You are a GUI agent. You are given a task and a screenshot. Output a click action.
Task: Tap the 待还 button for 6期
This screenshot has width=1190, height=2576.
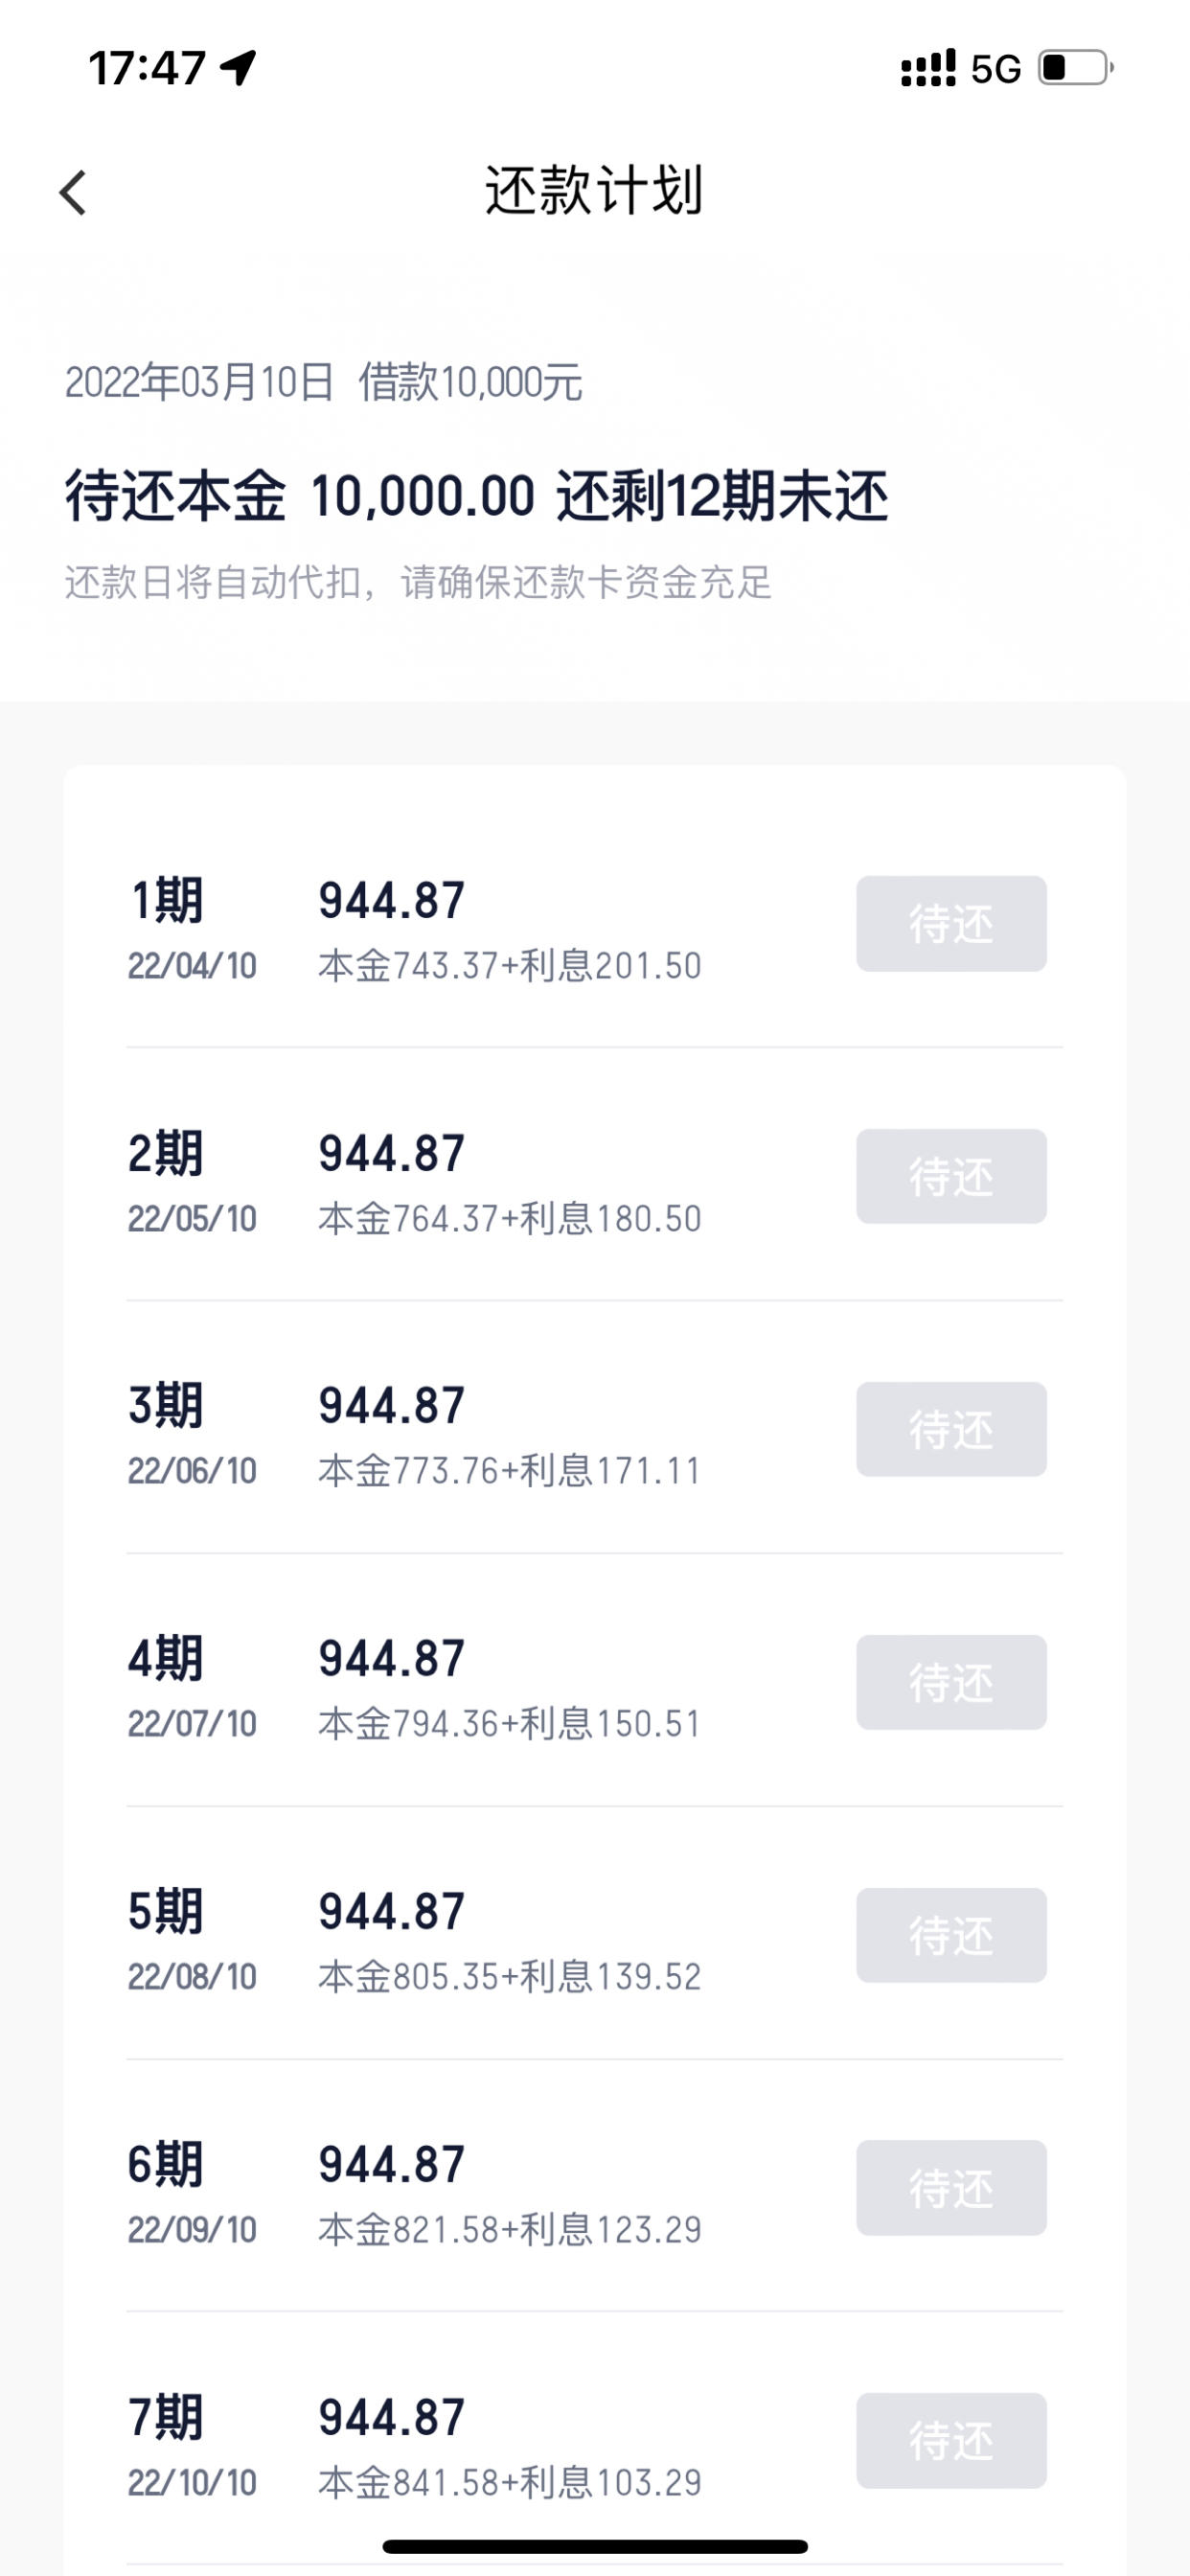(951, 2189)
